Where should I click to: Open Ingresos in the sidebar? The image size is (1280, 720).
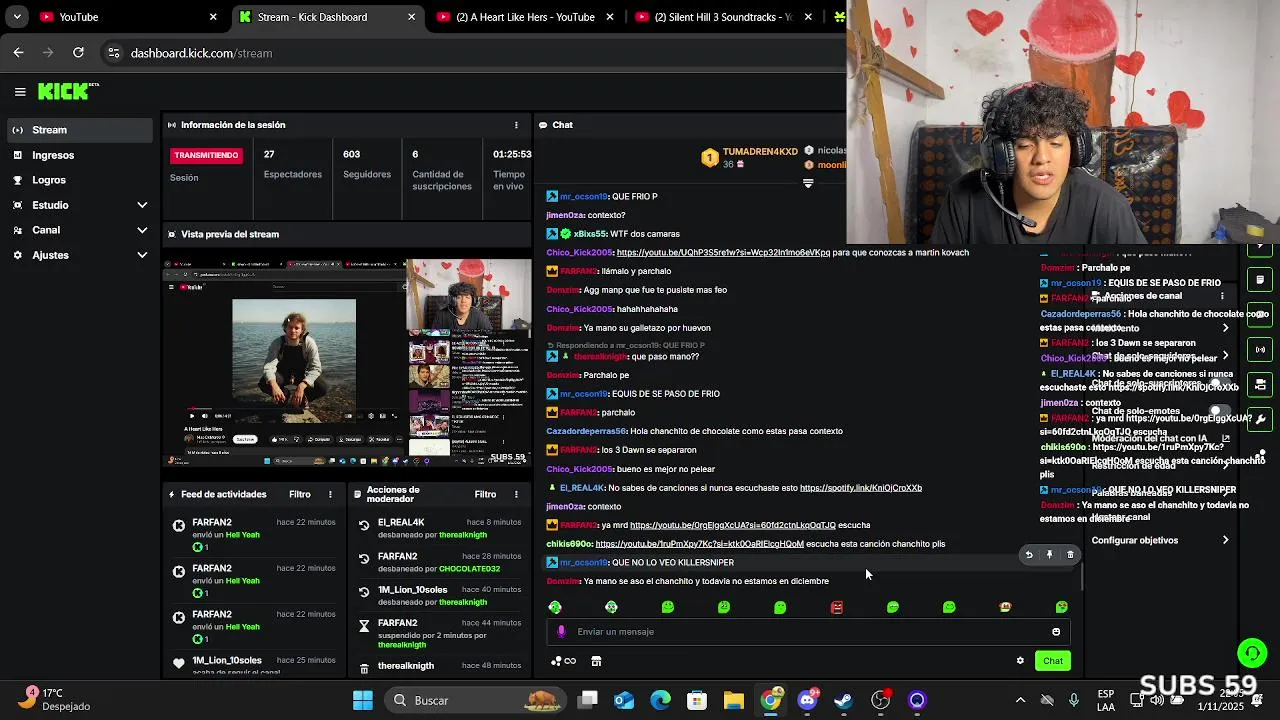pos(80,155)
